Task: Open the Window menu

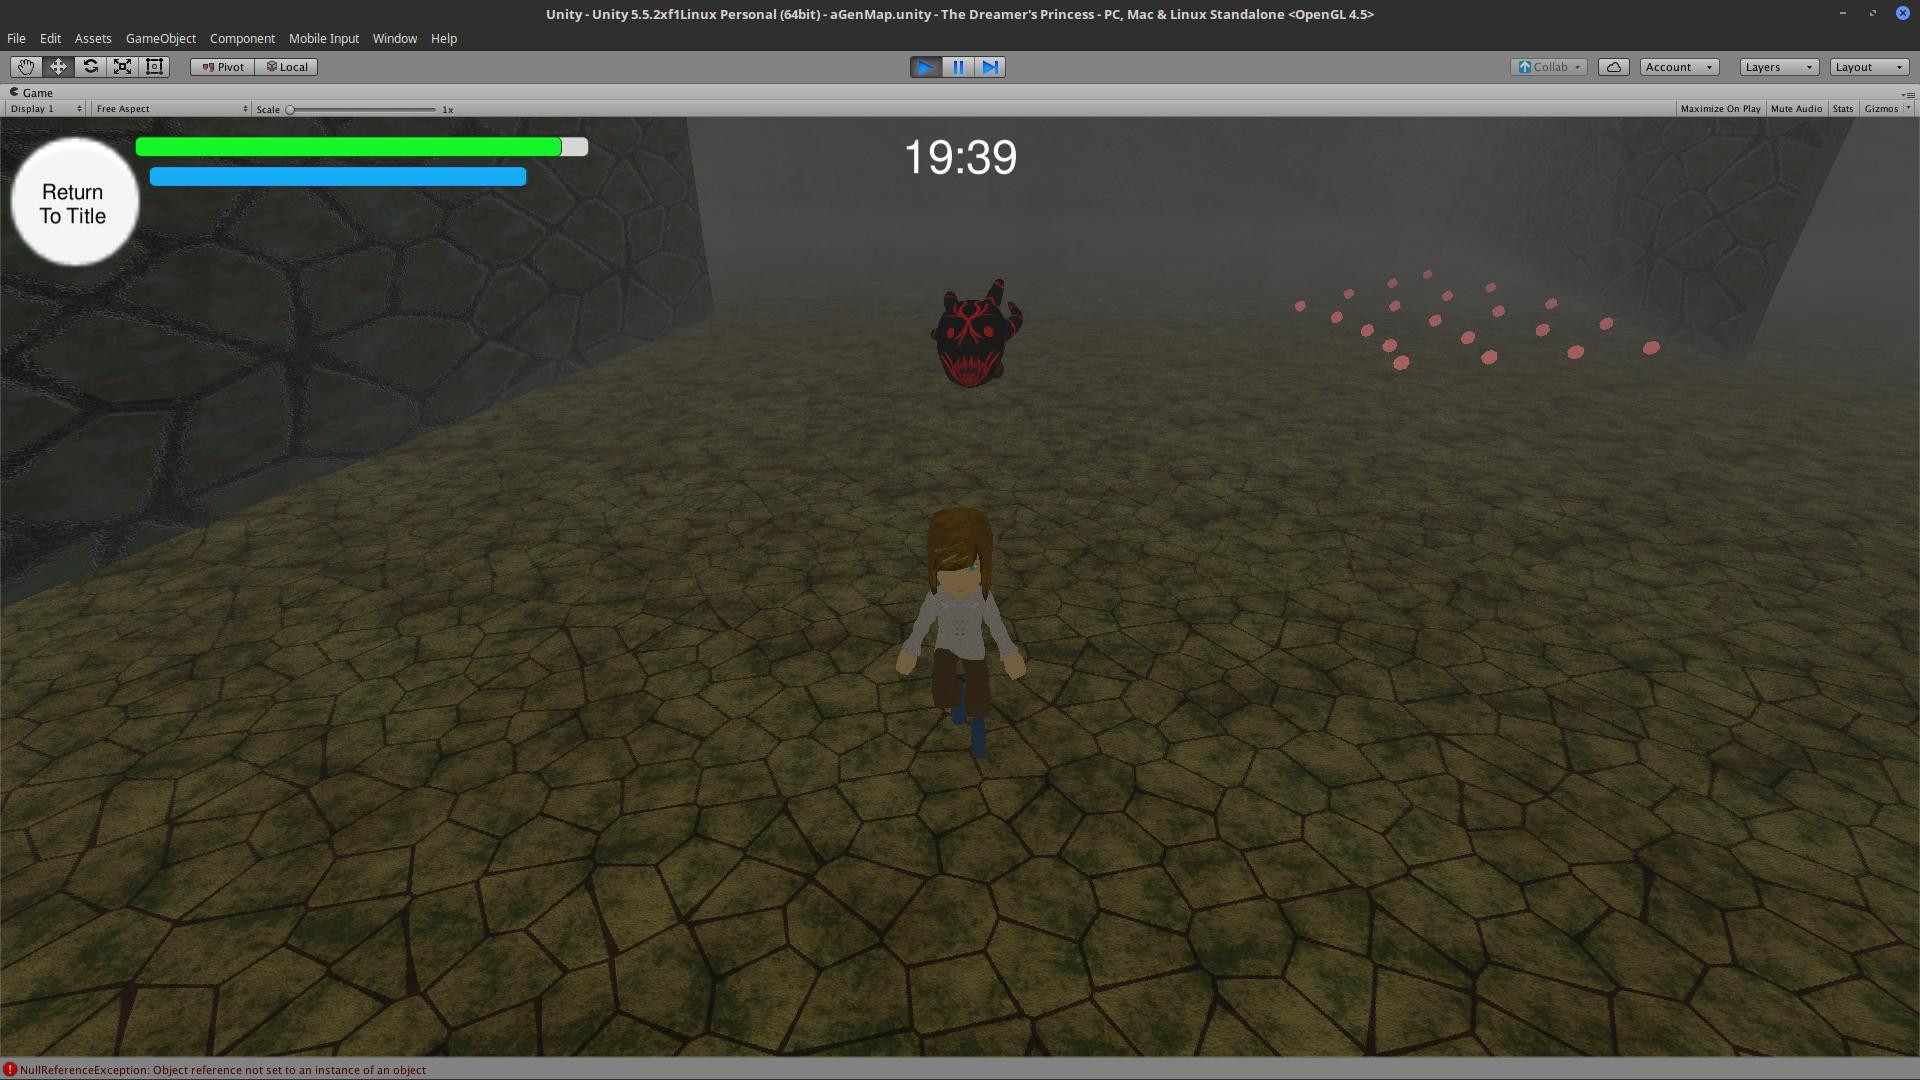Action: 395,39
